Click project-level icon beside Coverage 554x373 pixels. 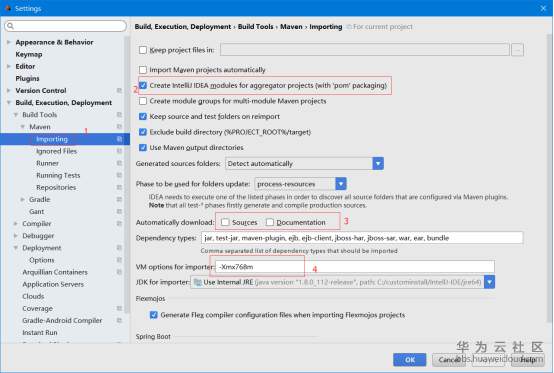[119, 308]
